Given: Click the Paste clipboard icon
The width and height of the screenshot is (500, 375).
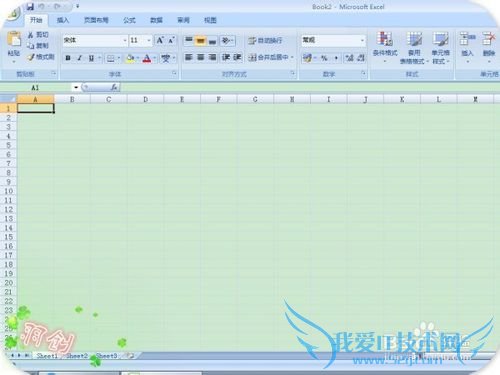Looking at the screenshot, I should point(14,39).
